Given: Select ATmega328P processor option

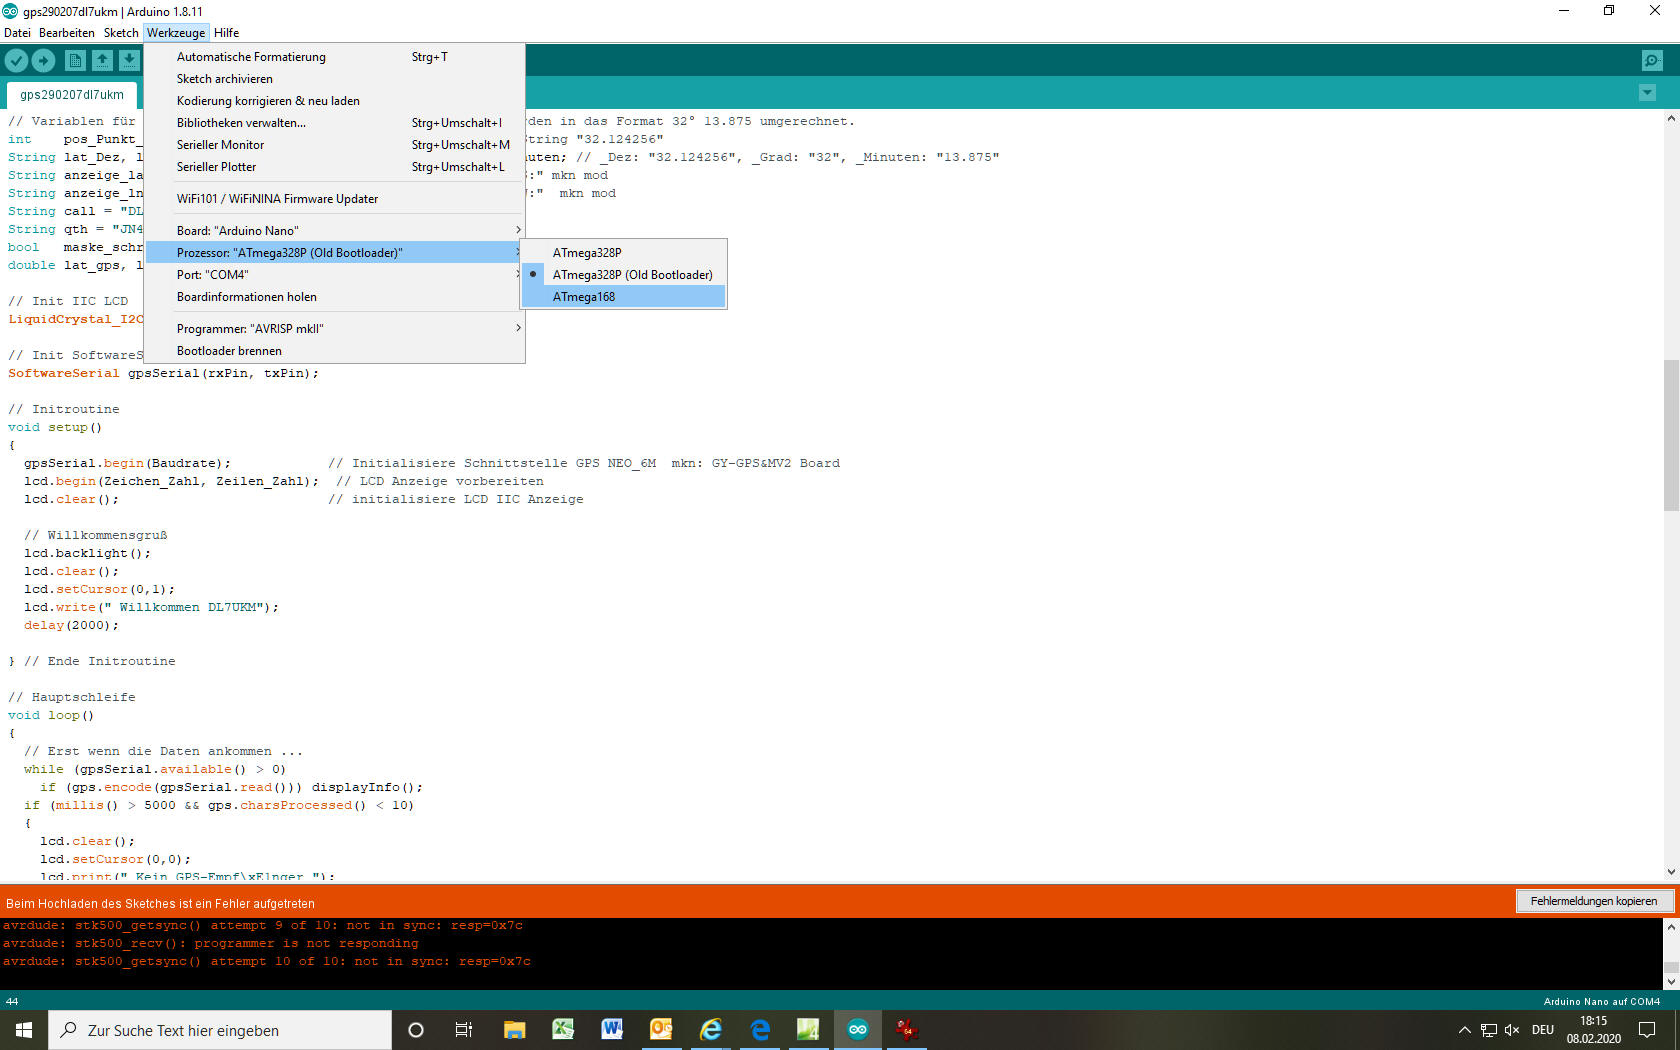Looking at the screenshot, I should point(624,253).
